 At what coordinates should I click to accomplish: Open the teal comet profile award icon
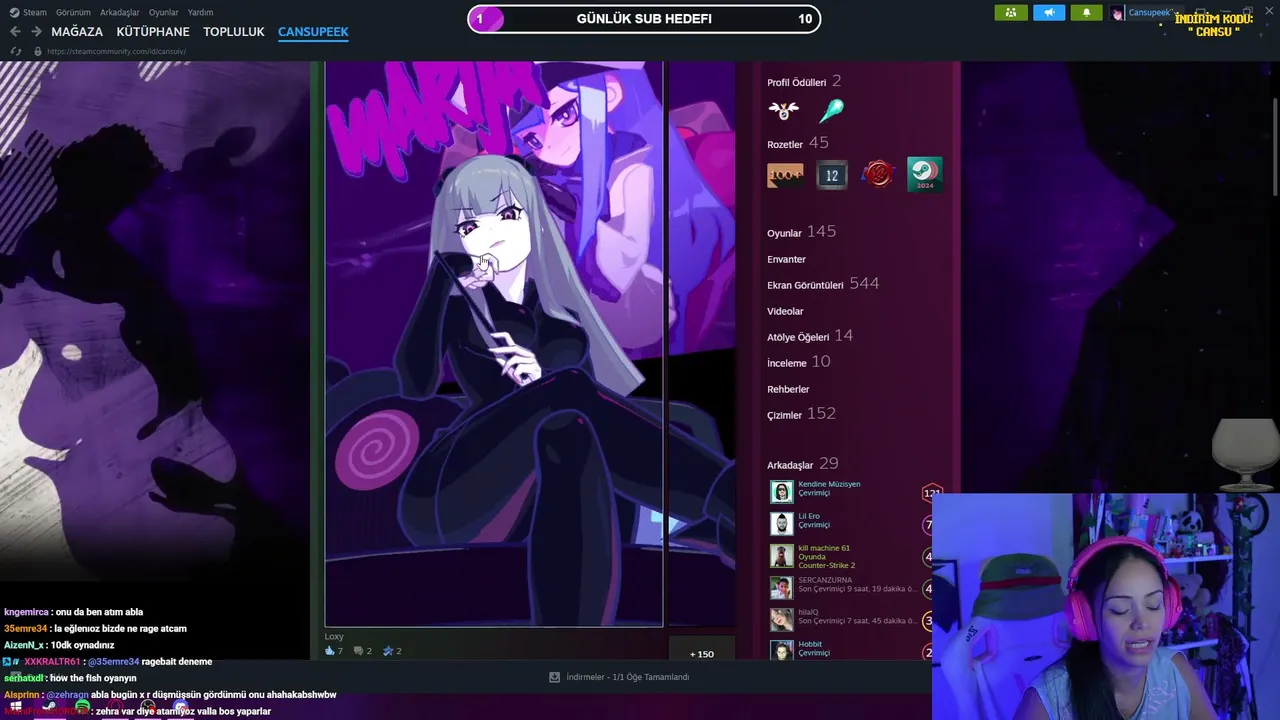[x=831, y=110]
